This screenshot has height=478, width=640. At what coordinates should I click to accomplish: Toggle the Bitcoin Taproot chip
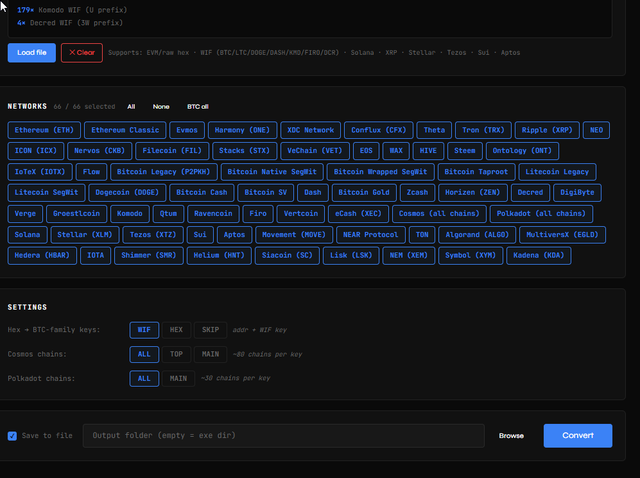[476, 172]
